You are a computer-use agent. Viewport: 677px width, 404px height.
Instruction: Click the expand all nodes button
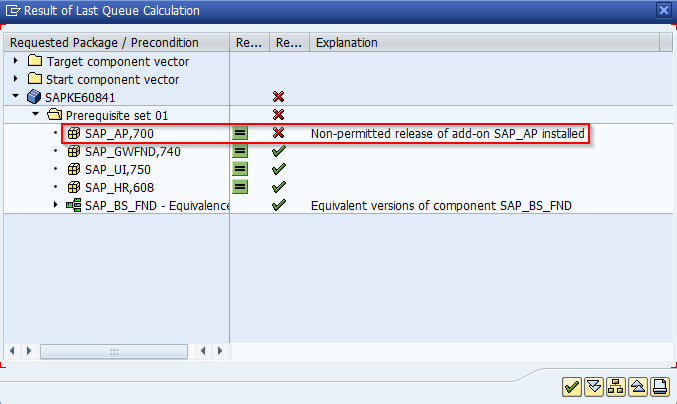click(x=594, y=387)
